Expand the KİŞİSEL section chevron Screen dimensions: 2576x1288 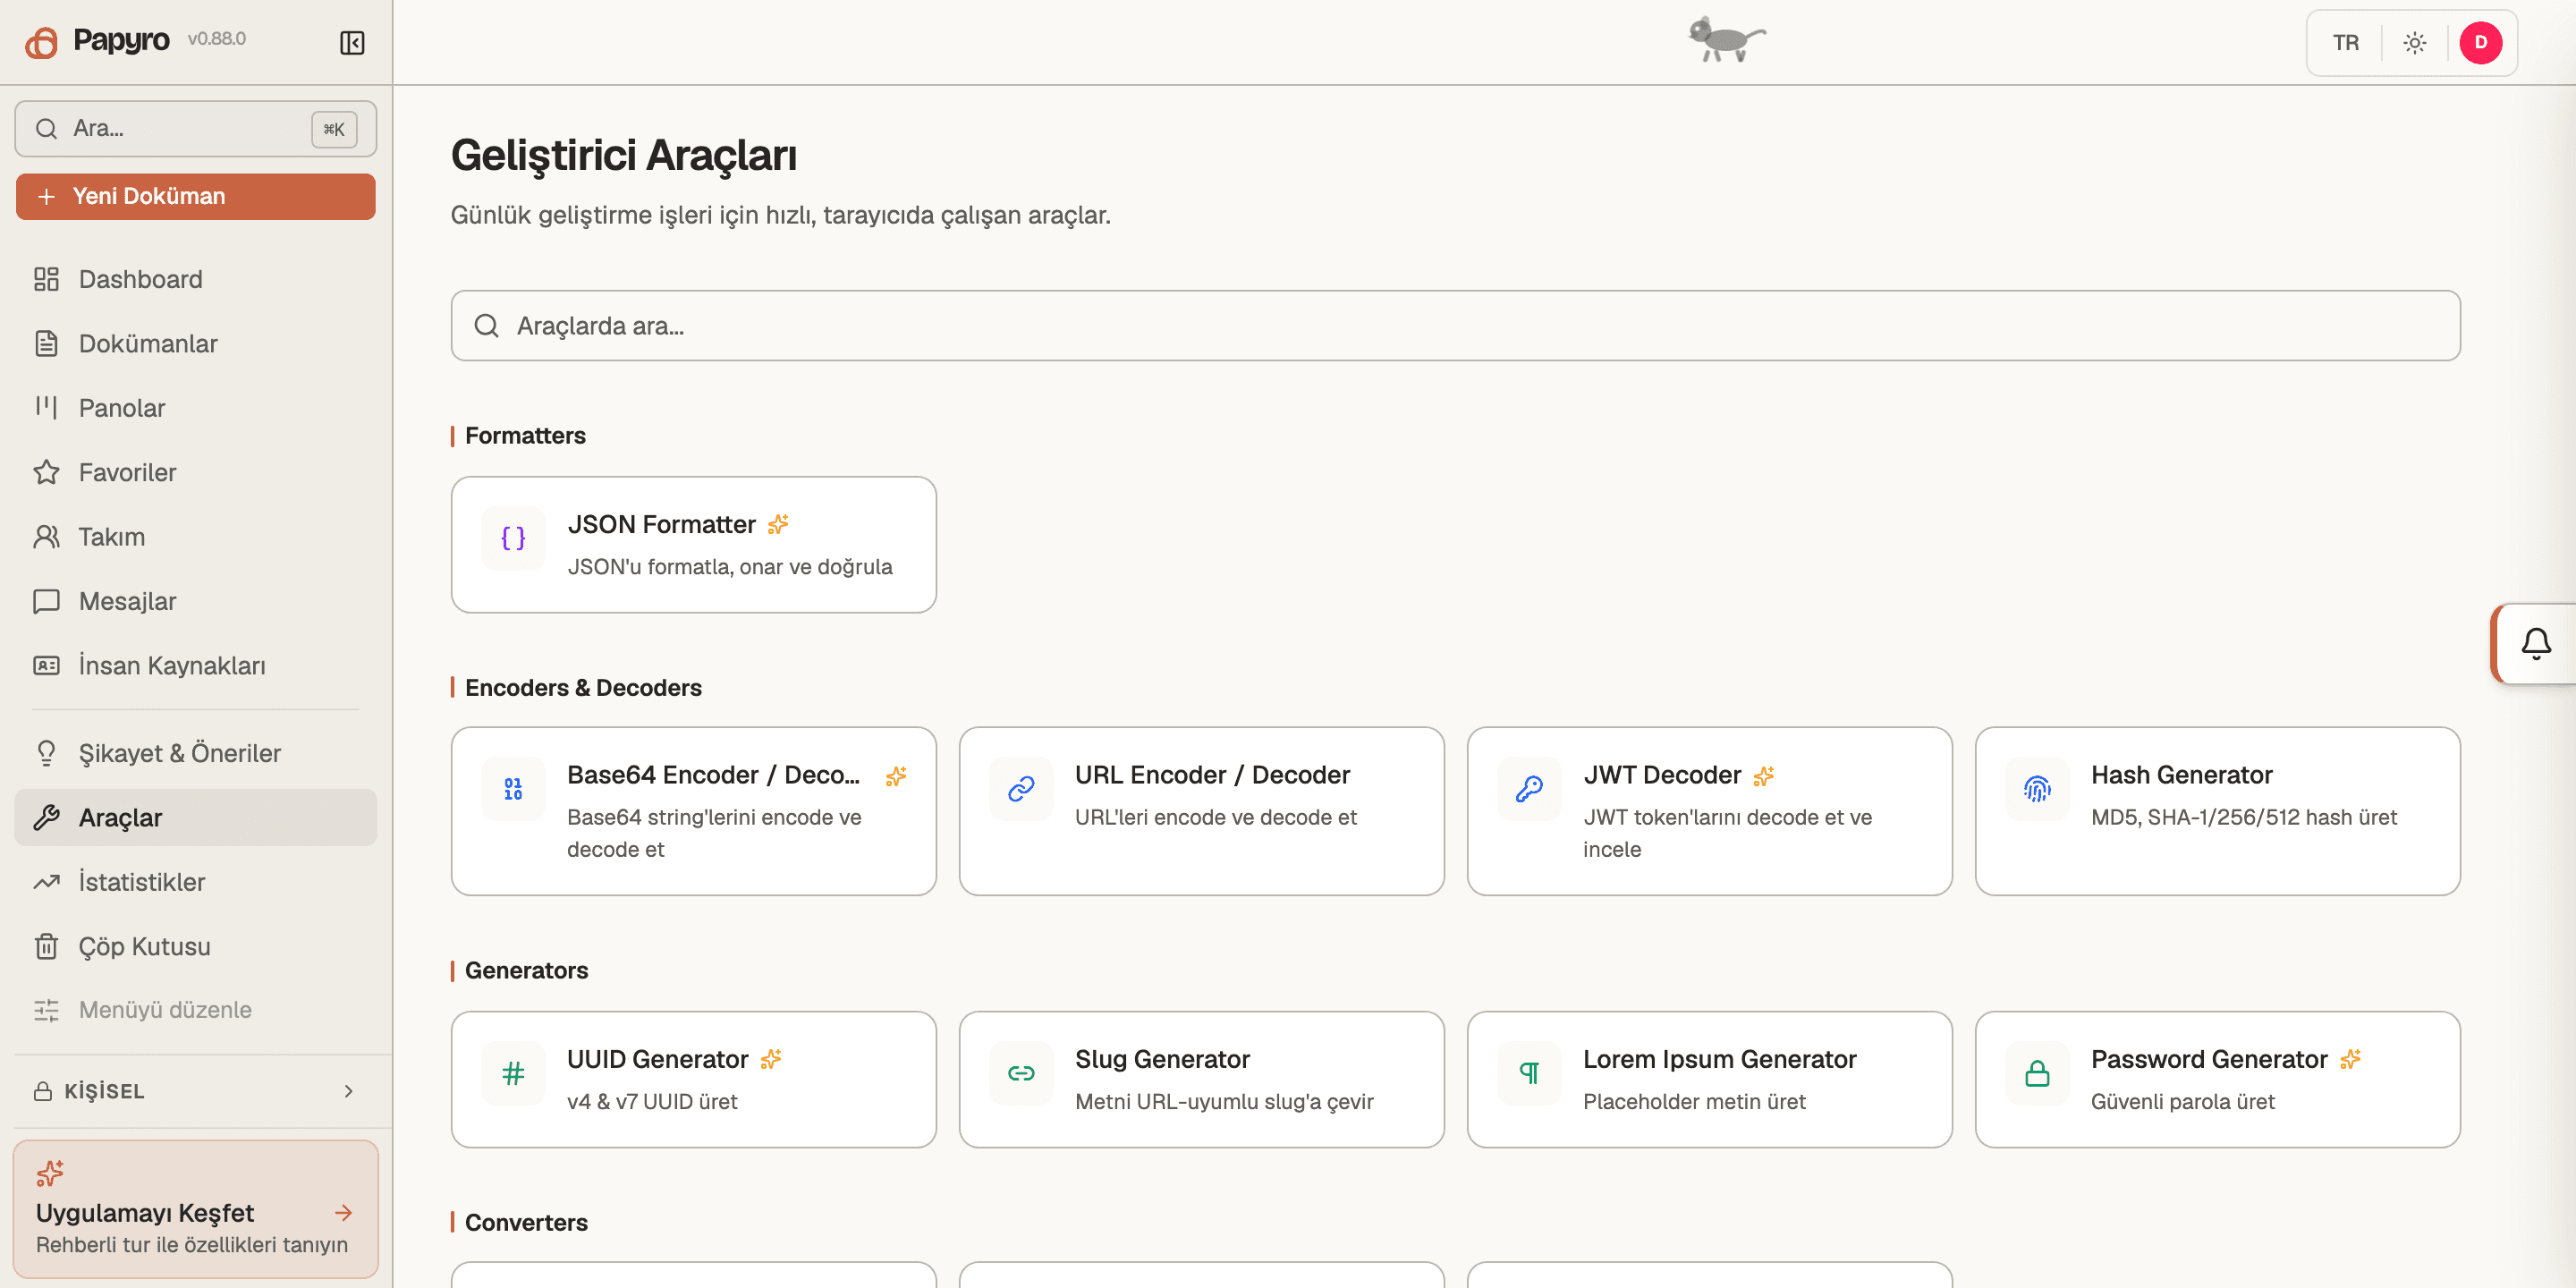click(x=349, y=1091)
